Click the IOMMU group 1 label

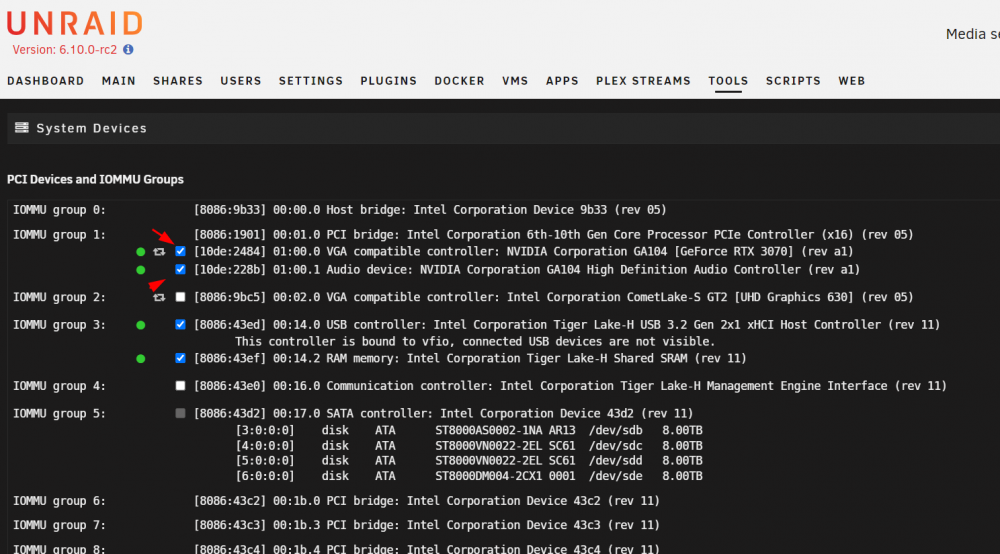[x=59, y=235]
